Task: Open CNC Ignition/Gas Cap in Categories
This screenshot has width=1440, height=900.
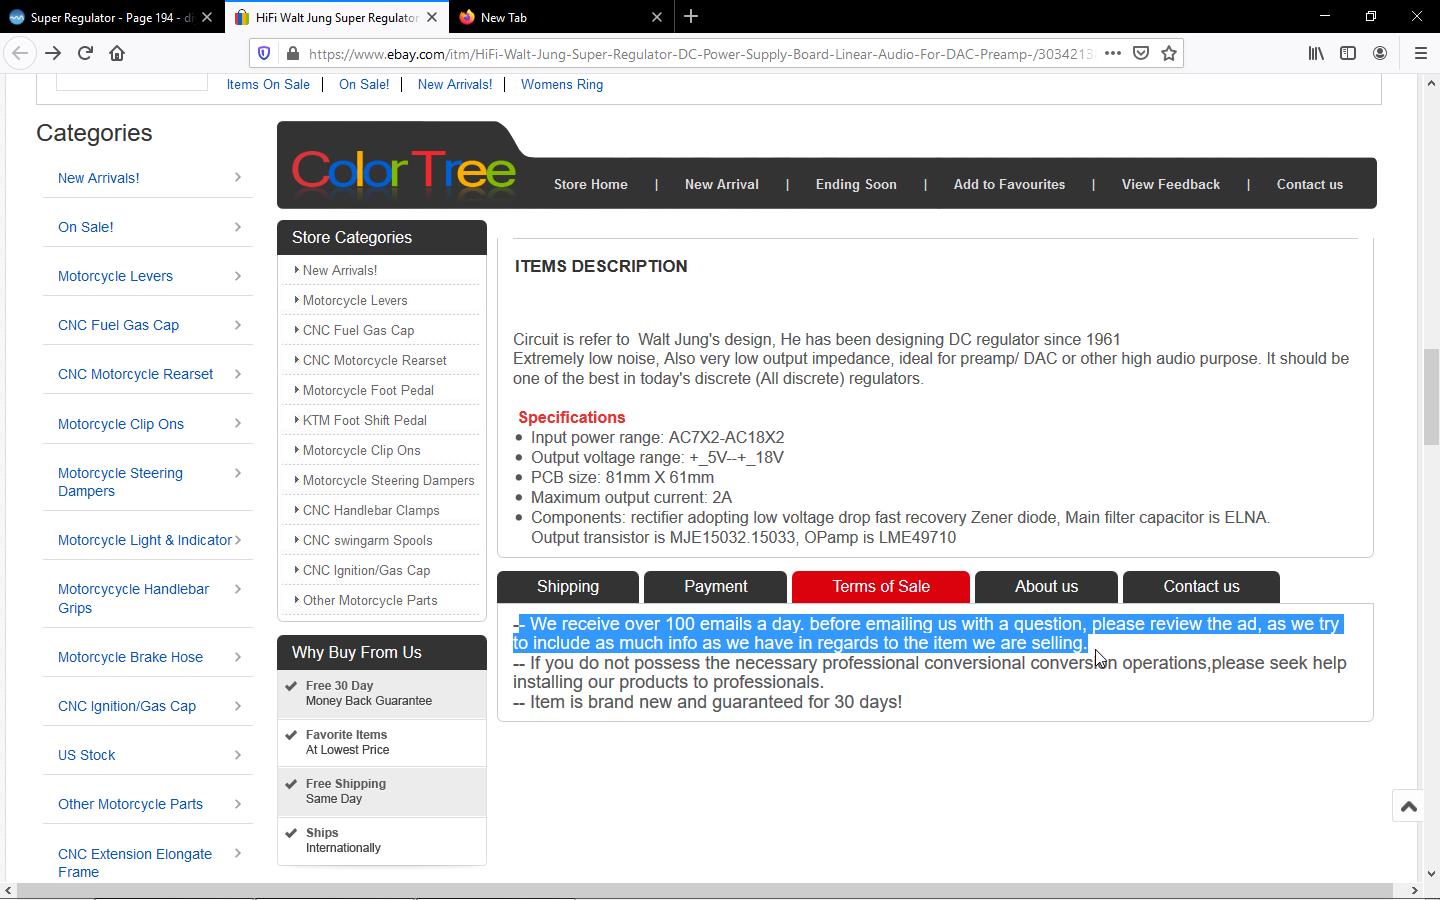Action: click(x=127, y=706)
